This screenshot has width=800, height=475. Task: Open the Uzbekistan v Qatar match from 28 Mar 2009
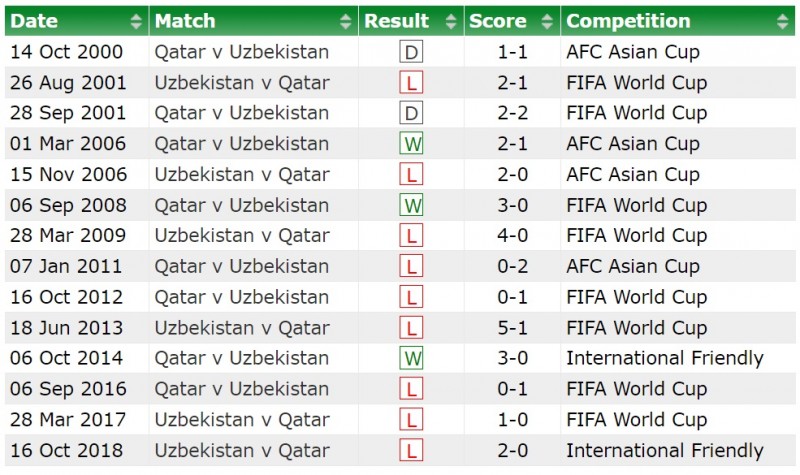(241, 236)
